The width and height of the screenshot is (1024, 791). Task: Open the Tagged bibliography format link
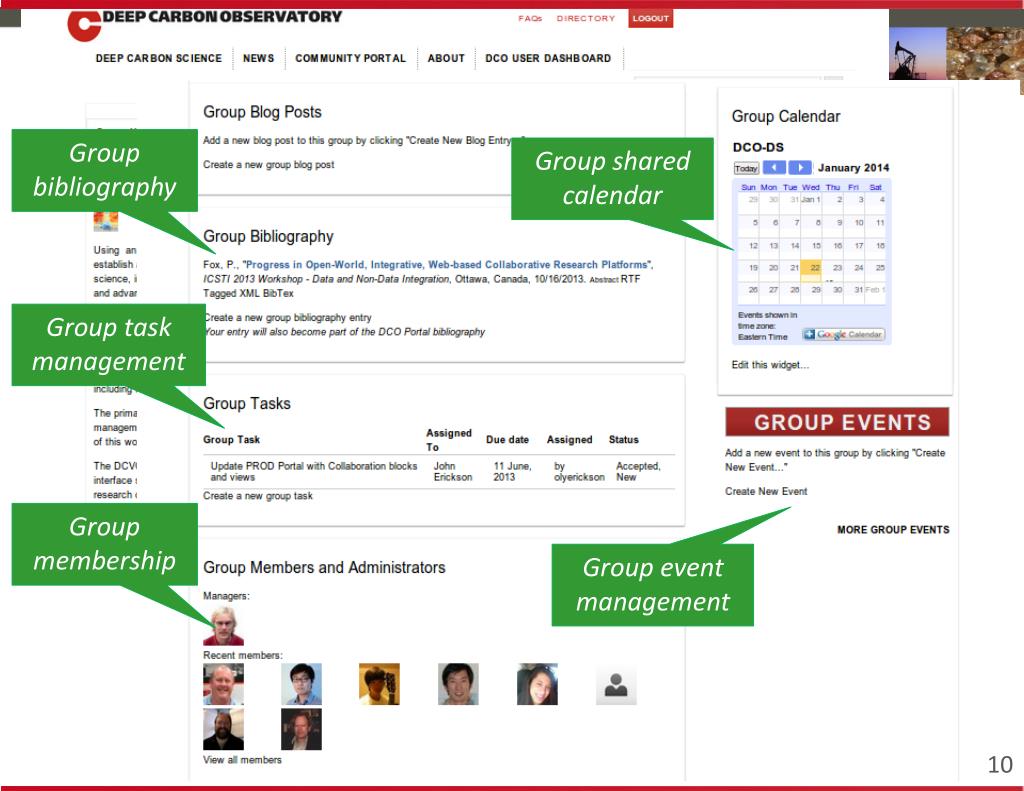click(x=219, y=293)
